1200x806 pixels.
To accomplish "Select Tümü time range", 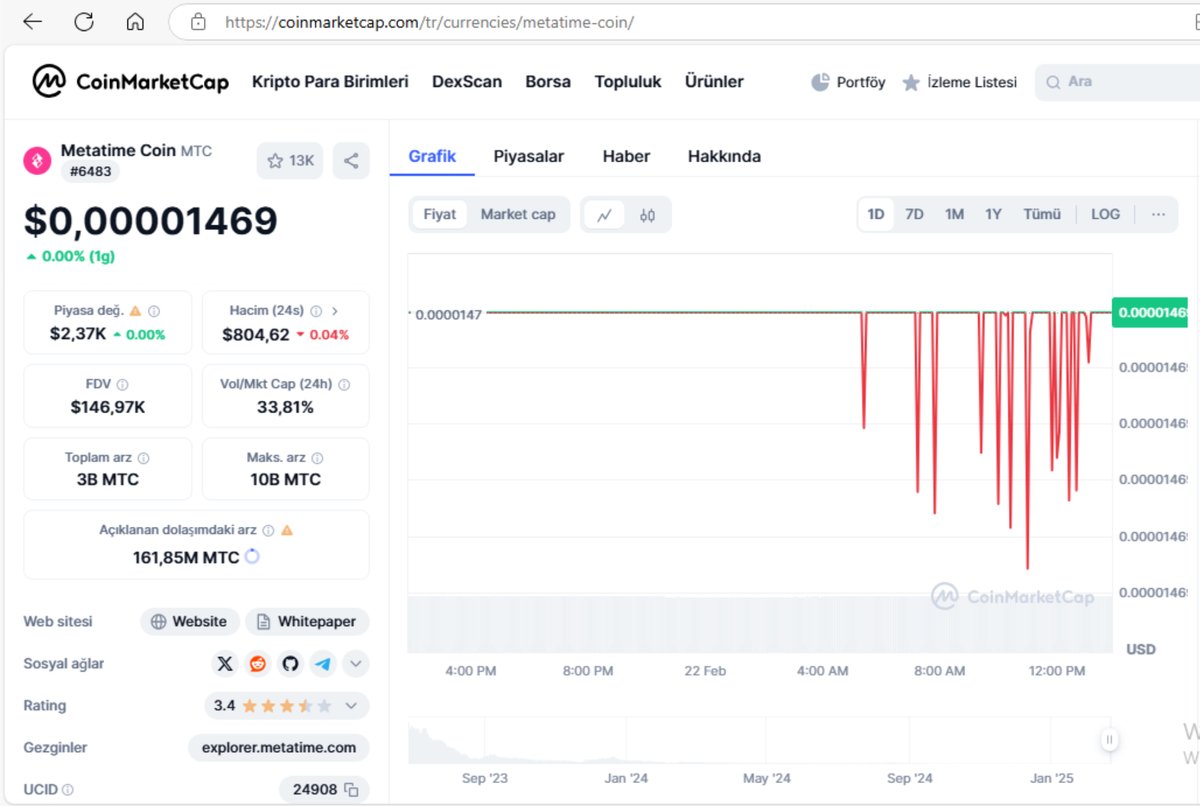I will click(1041, 214).
